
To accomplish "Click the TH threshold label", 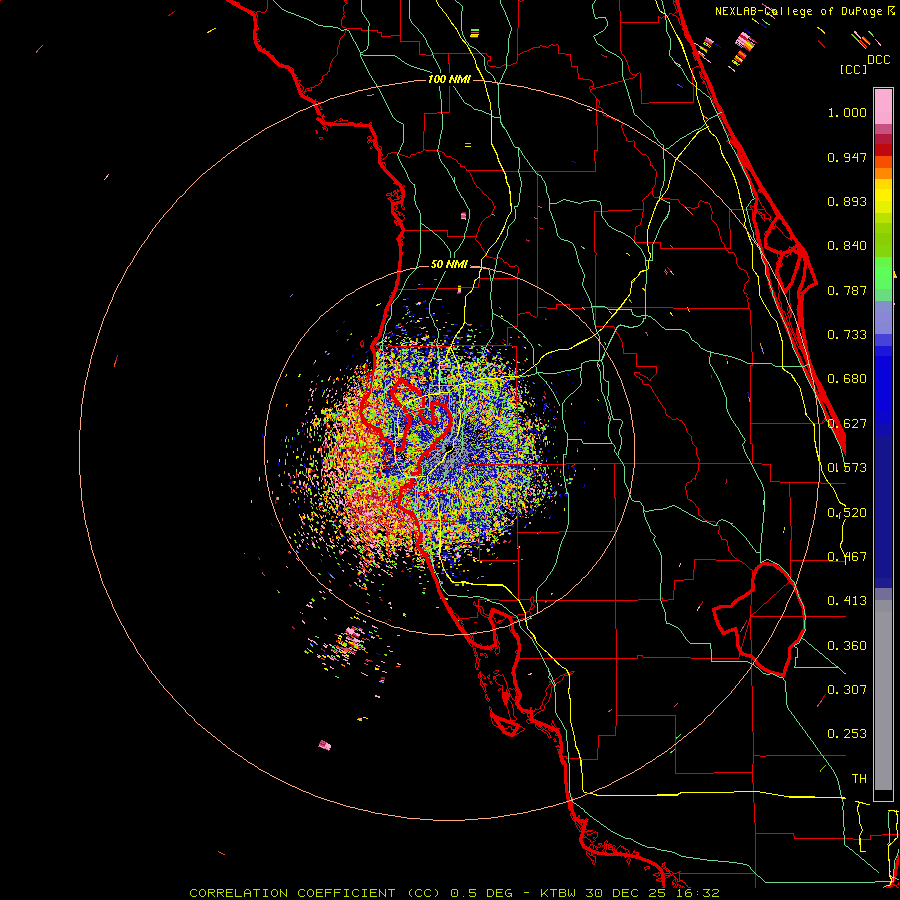I will coord(859,779).
